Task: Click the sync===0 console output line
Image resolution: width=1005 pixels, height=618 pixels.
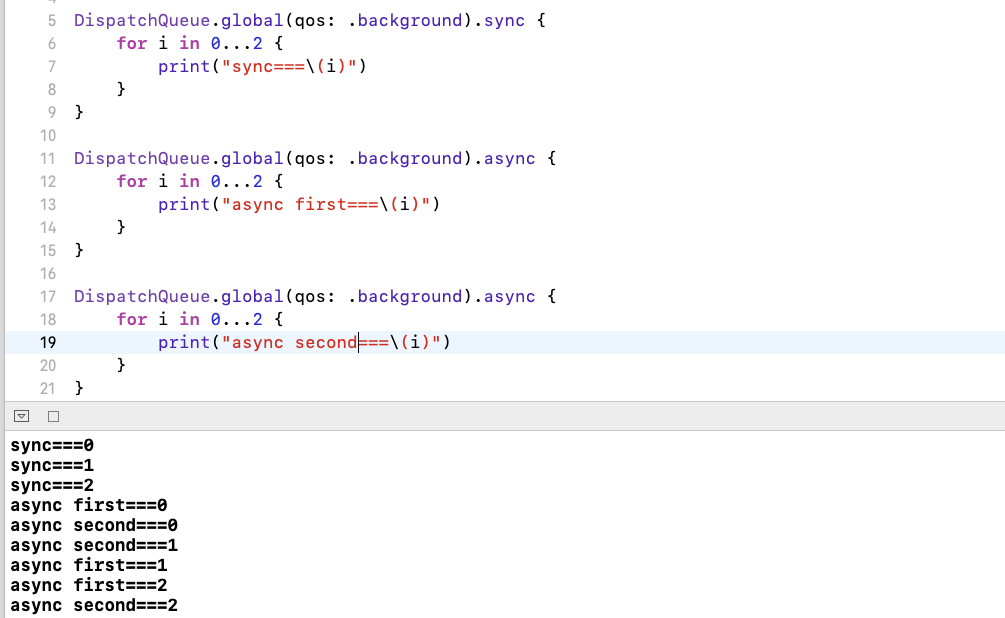Action: [52, 445]
